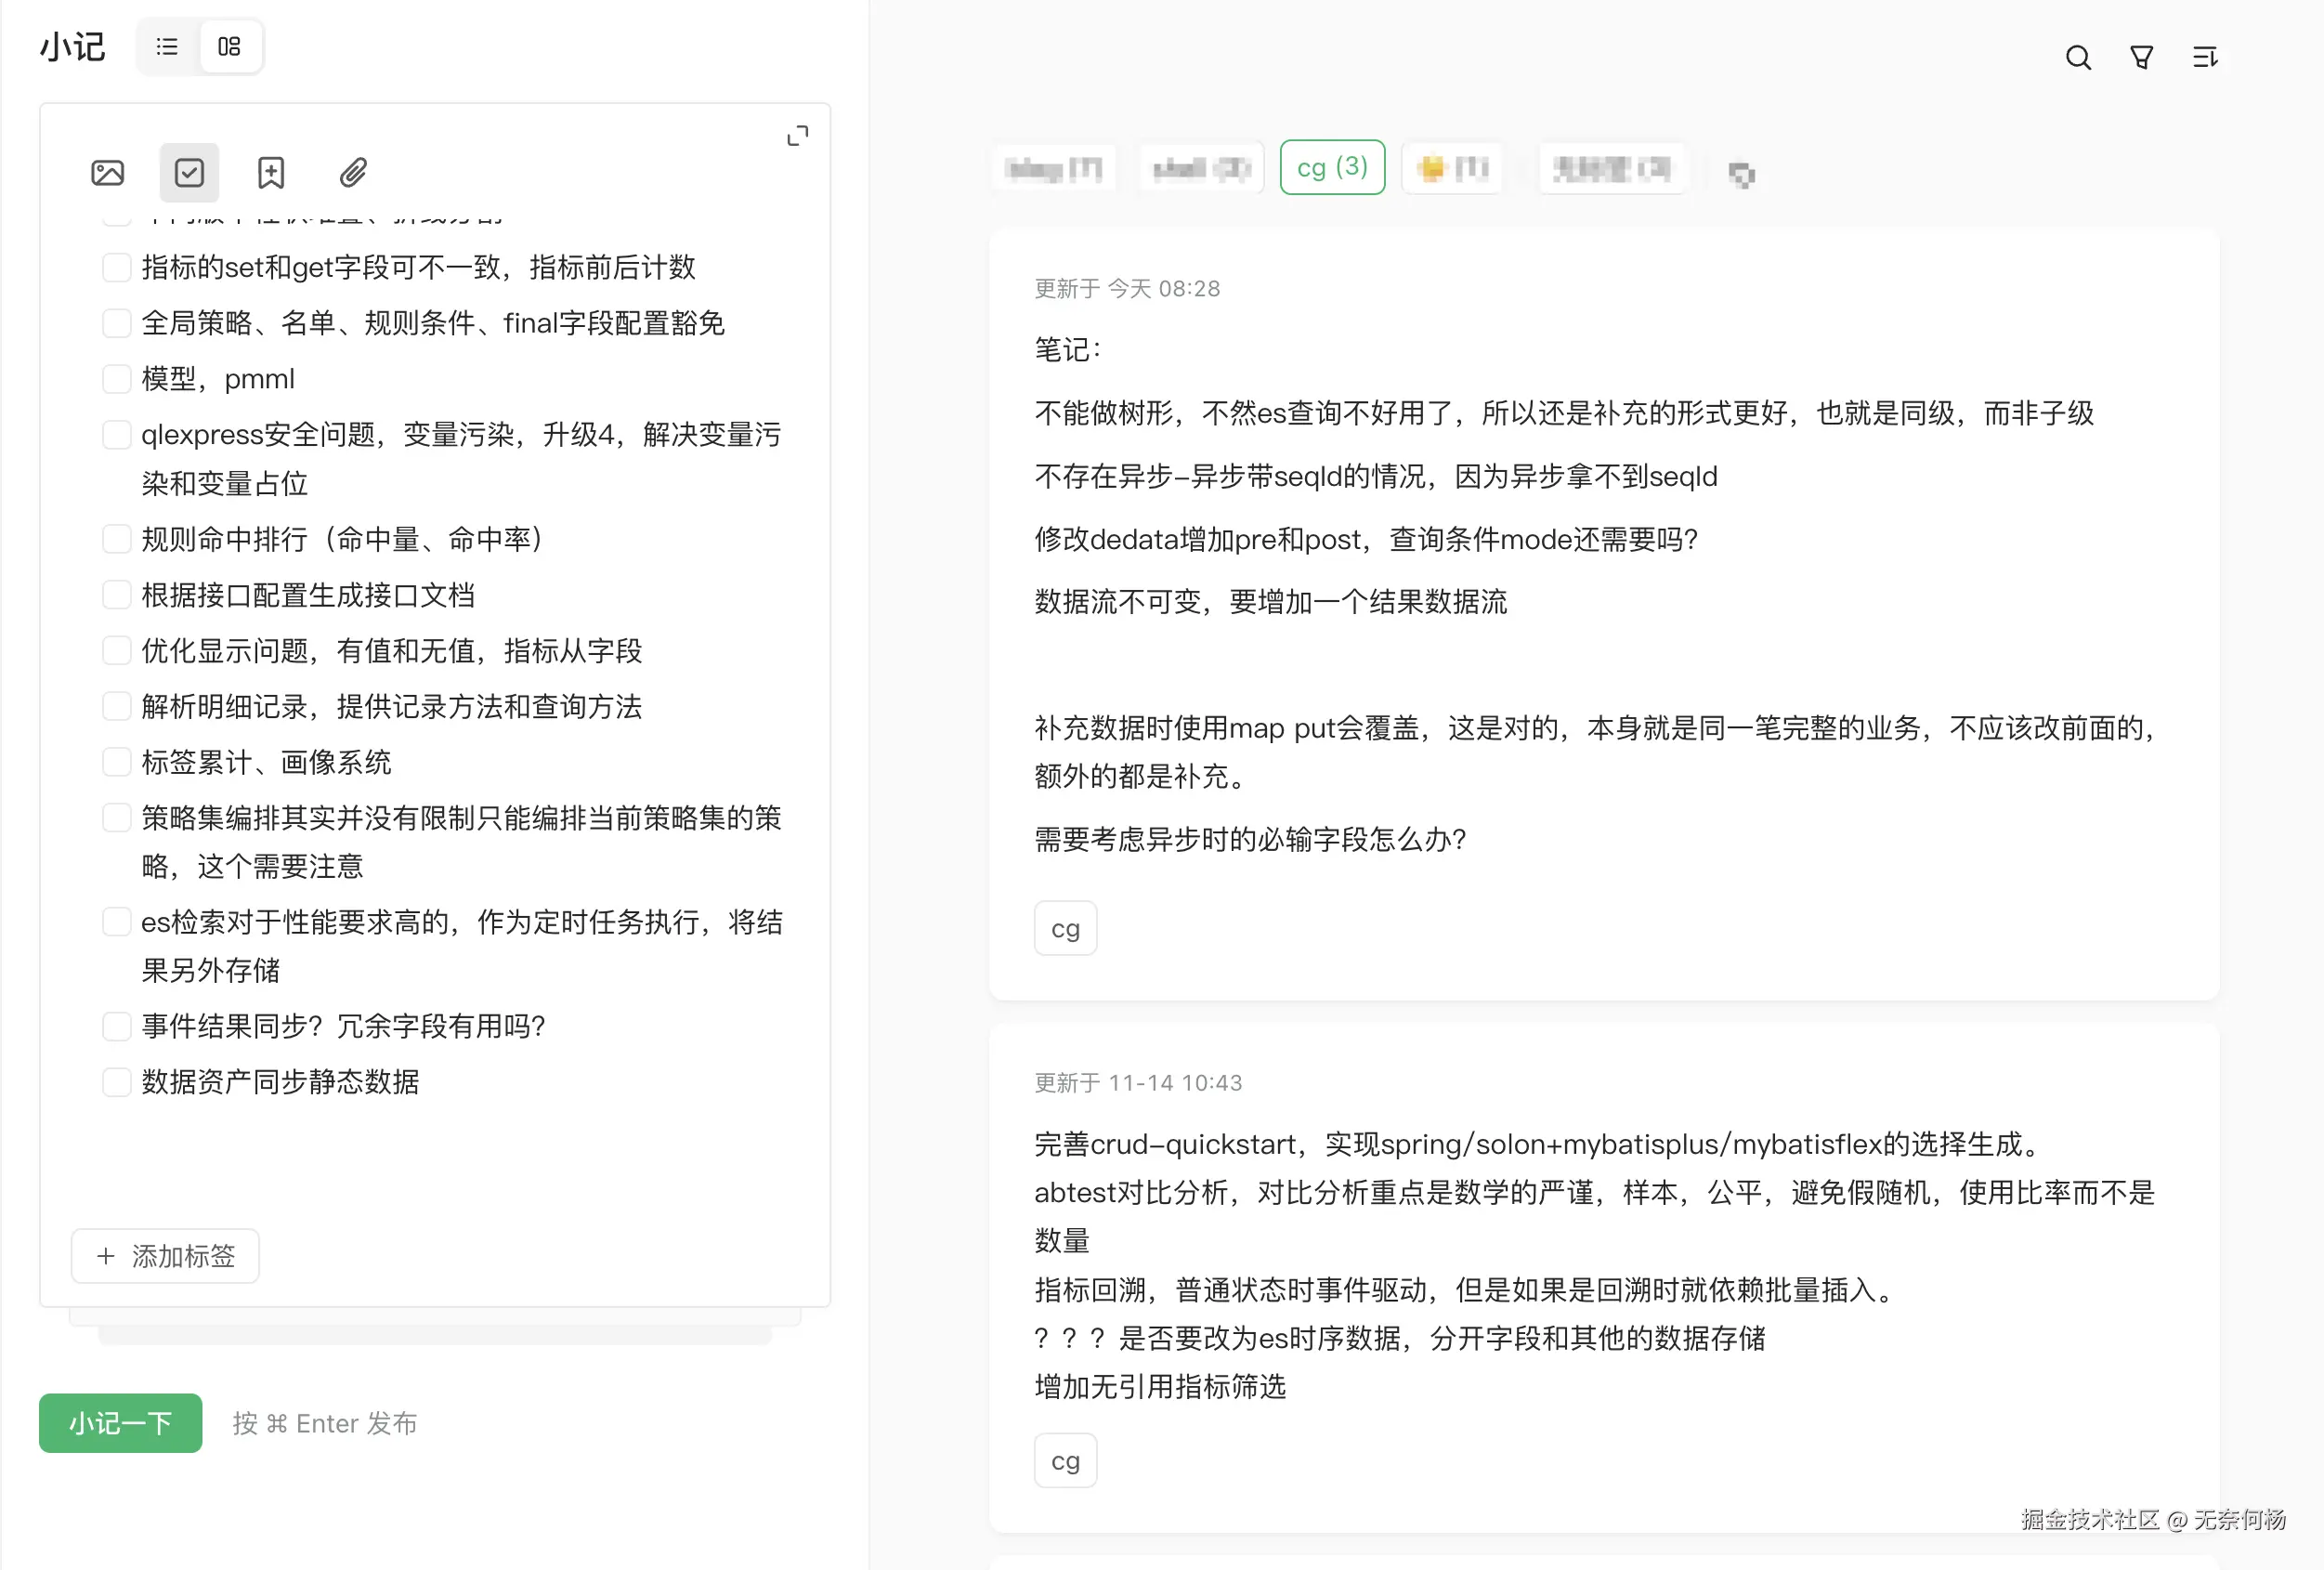Switch to grid card view mode
Screen dimensions: 2324x1570
tap(229, 47)
